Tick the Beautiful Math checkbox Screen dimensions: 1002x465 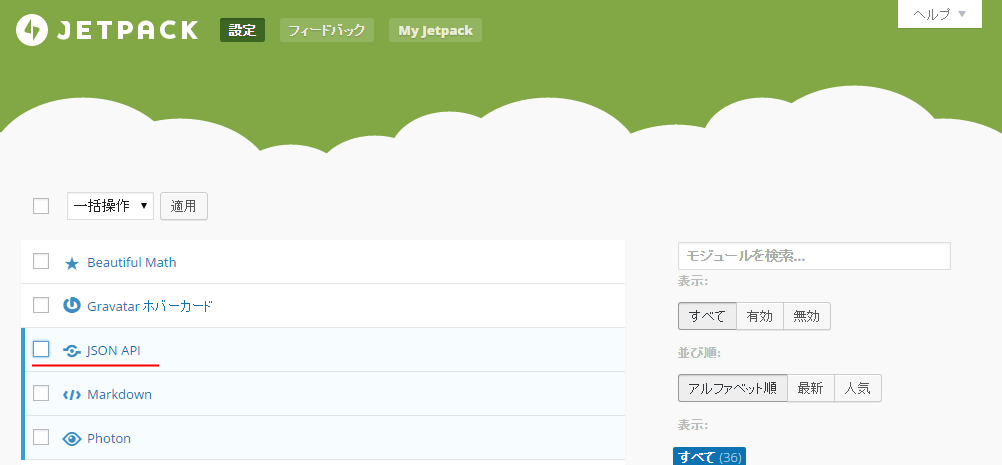pos(41,262)
